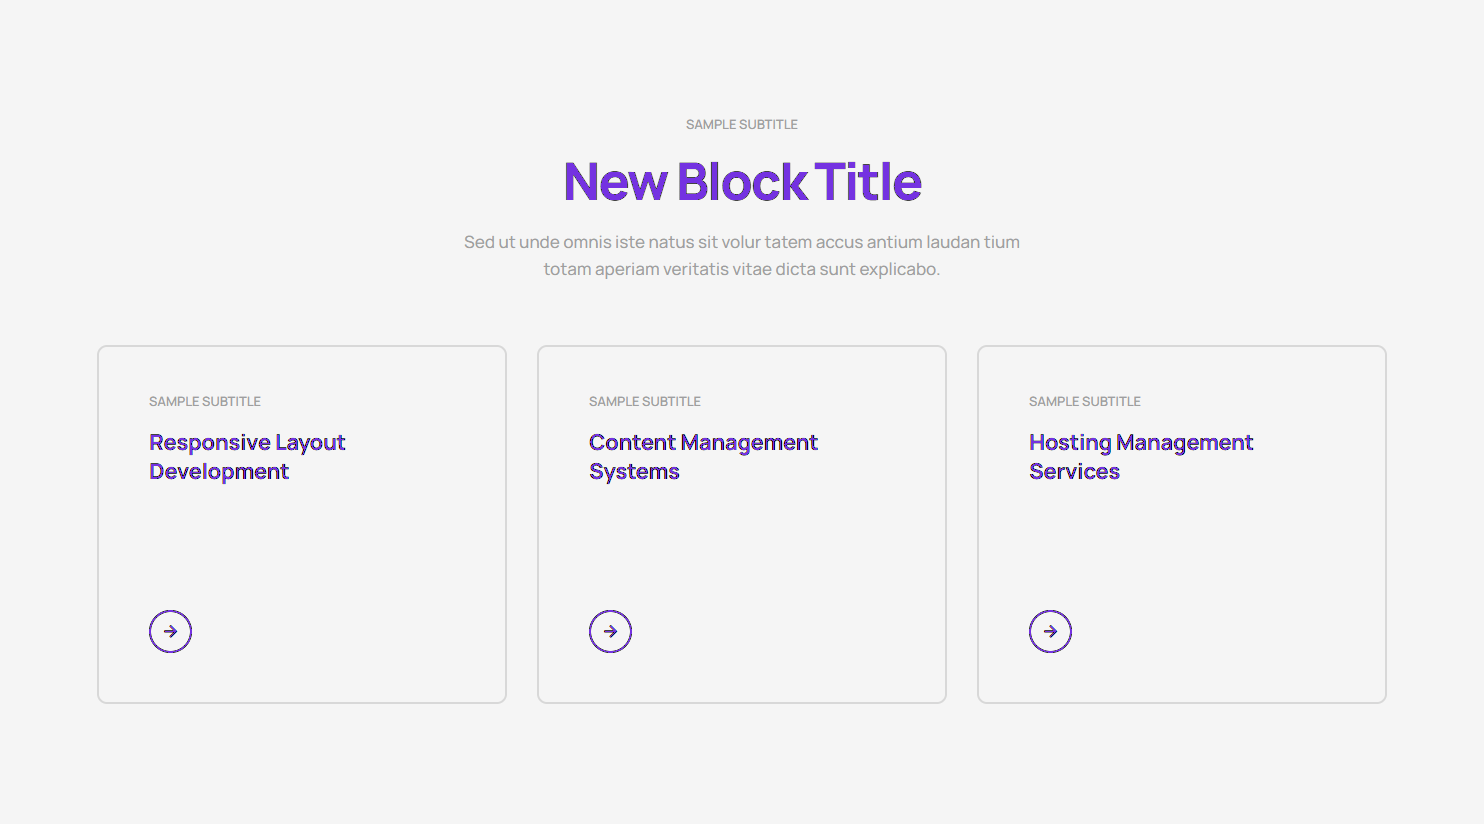Select the Sample Subtitle above New Block Title
1484x824 pixels.
742,124
